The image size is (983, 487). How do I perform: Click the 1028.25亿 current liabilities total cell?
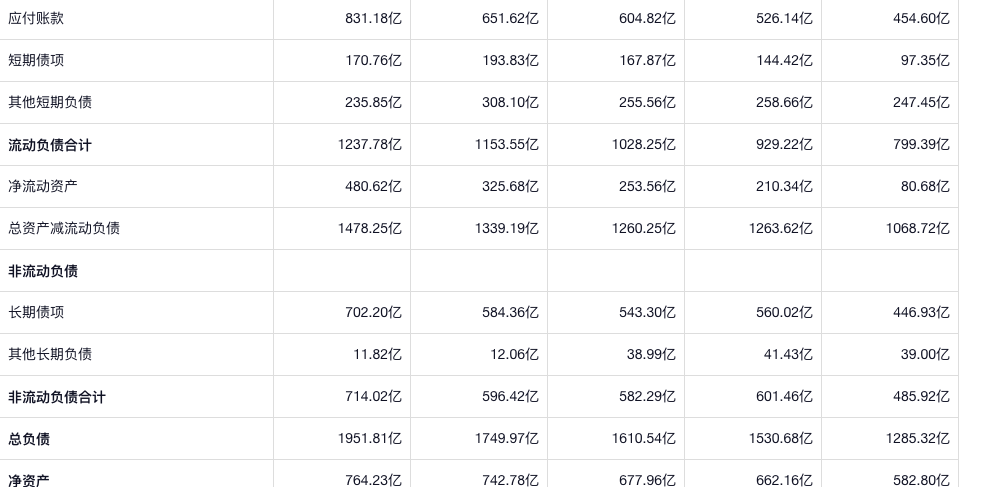tap(643, 145)
